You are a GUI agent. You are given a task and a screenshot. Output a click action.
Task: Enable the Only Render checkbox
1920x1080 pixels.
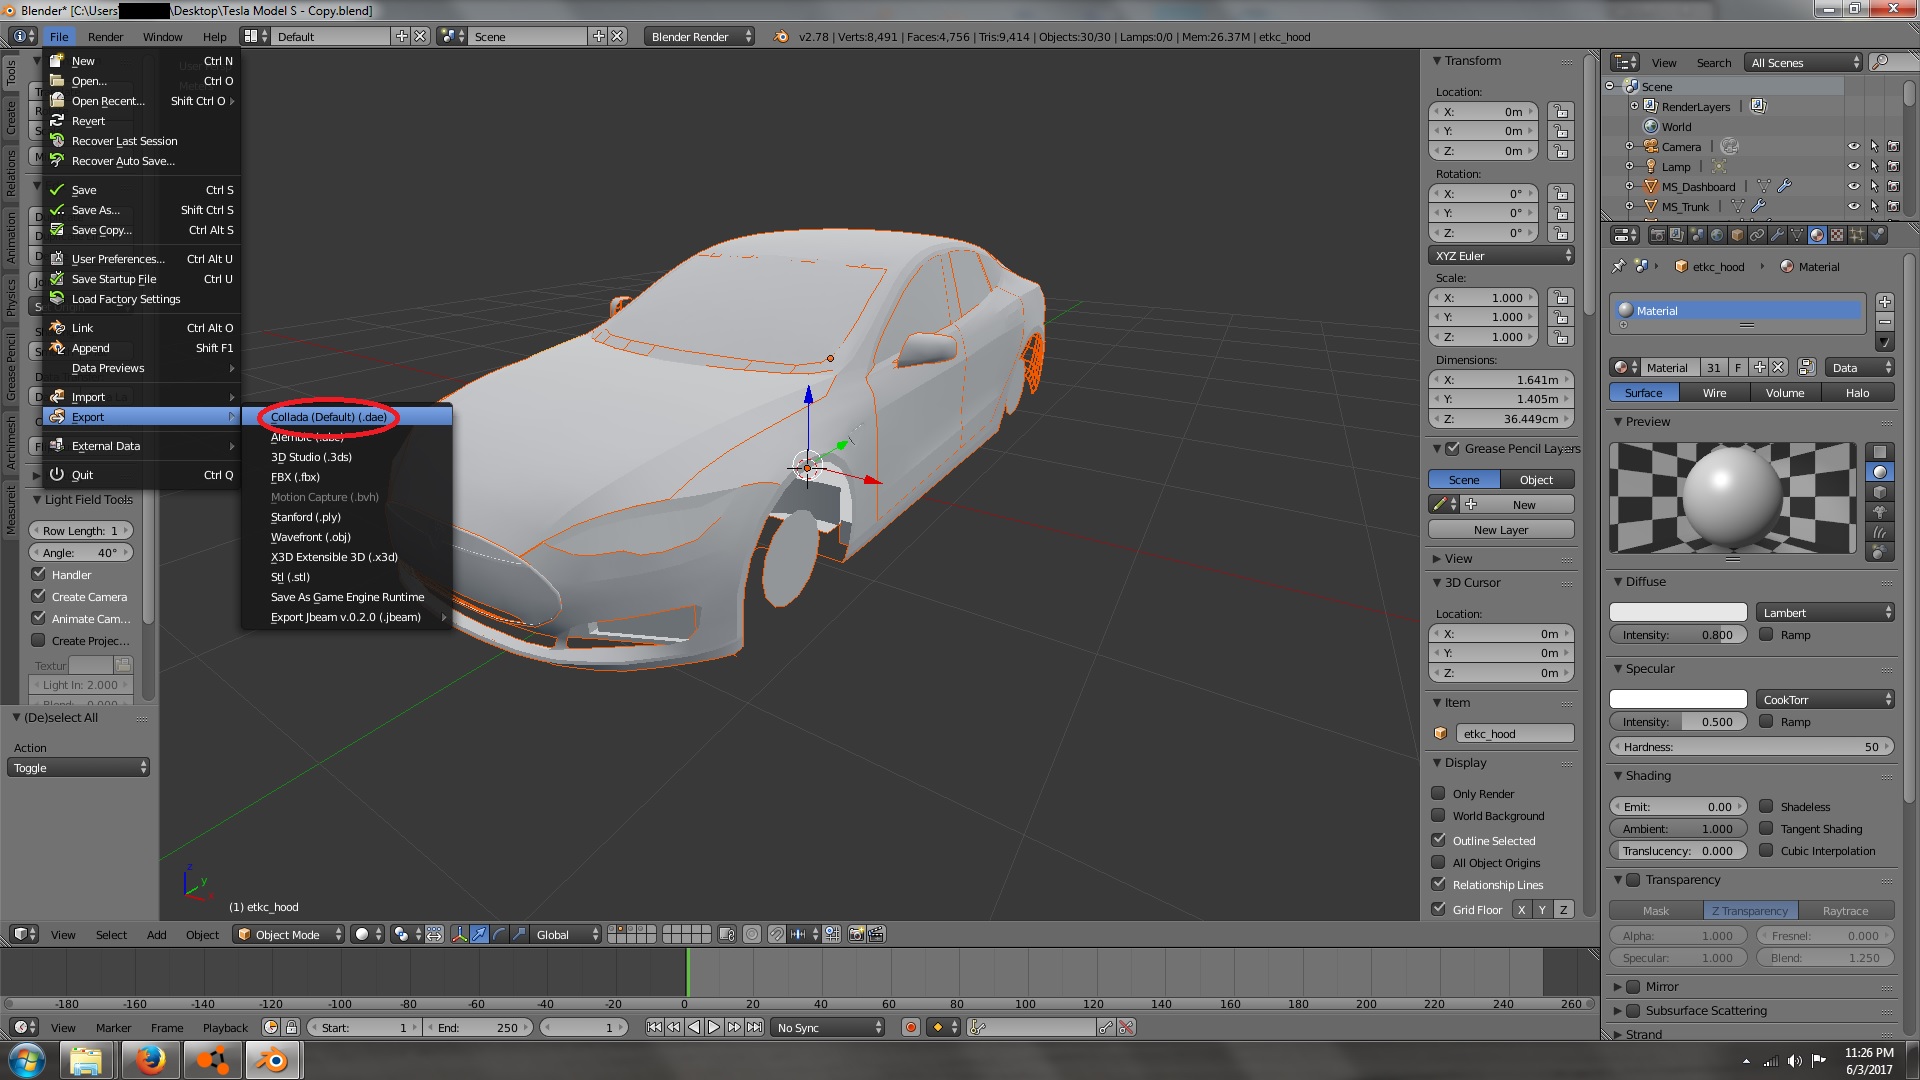pyautogui.click(x=1439, y=793)
